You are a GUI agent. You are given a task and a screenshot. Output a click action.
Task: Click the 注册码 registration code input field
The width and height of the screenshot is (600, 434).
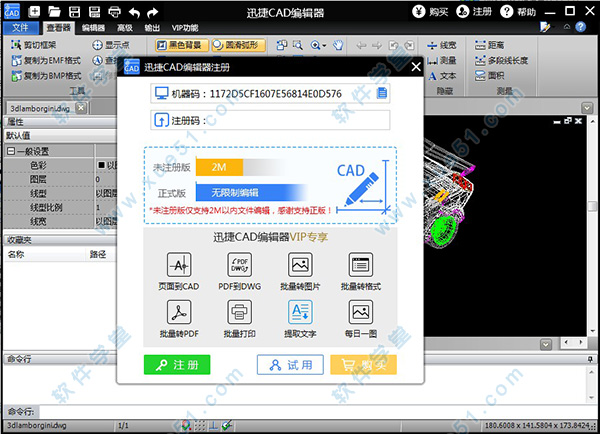coord(270,121)
